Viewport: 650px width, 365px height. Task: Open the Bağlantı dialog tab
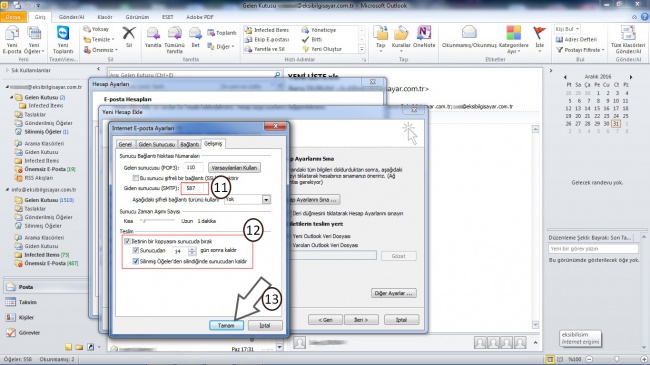[189, 144]
